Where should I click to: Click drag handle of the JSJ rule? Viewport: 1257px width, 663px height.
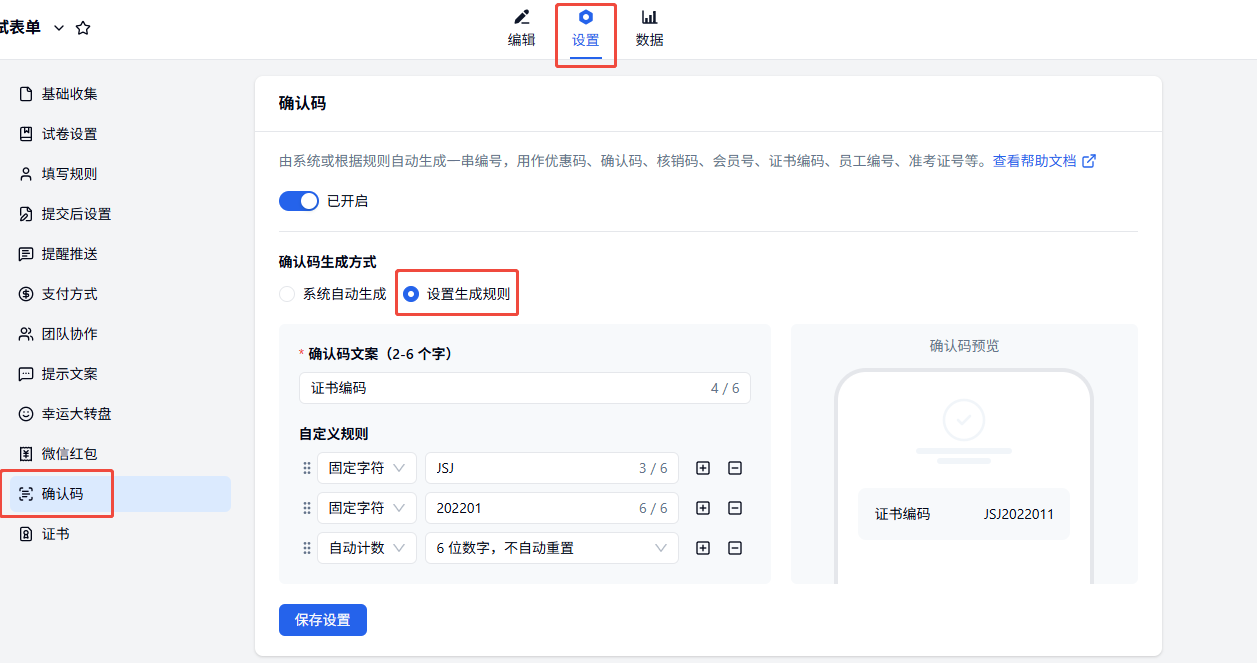[307, 468]
